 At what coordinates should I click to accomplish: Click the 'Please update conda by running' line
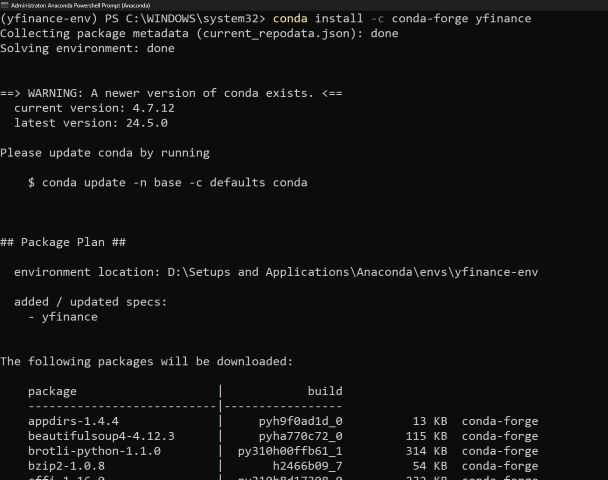[x=104, y=153]
